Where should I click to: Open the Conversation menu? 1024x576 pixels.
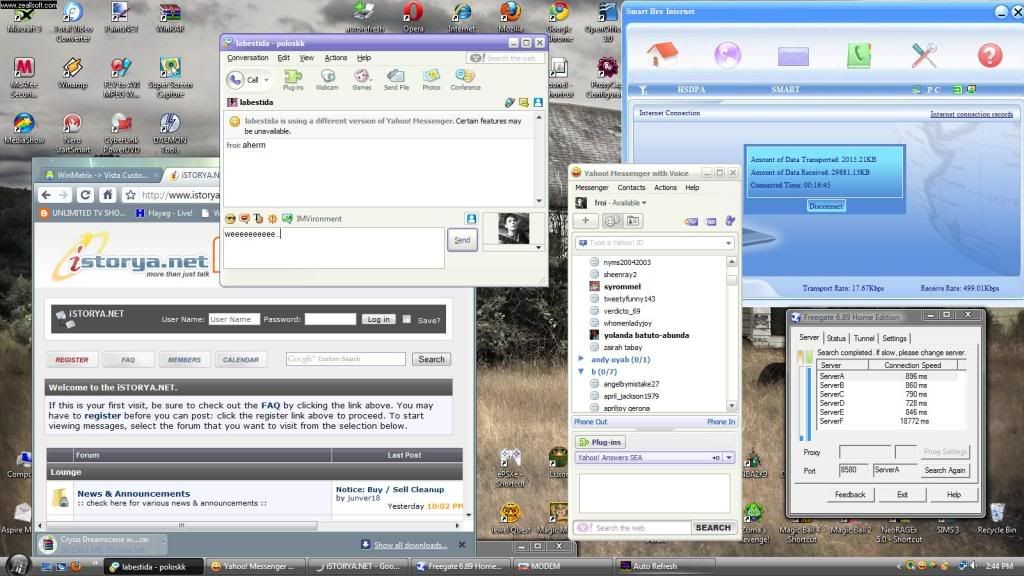tap(248, 58)
